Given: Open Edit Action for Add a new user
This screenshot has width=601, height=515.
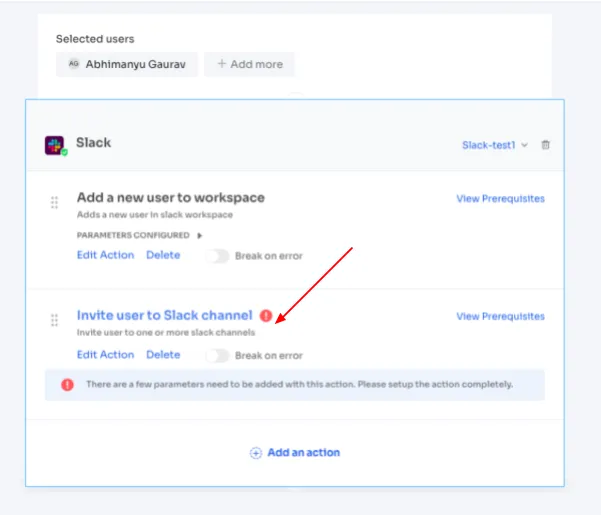Looking at the screenshot, I should click(x=105, y=255).
